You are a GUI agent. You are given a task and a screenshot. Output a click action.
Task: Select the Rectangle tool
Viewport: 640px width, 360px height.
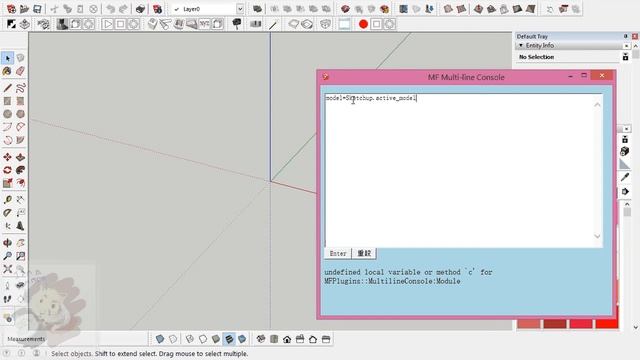click(x=7, y=101)
